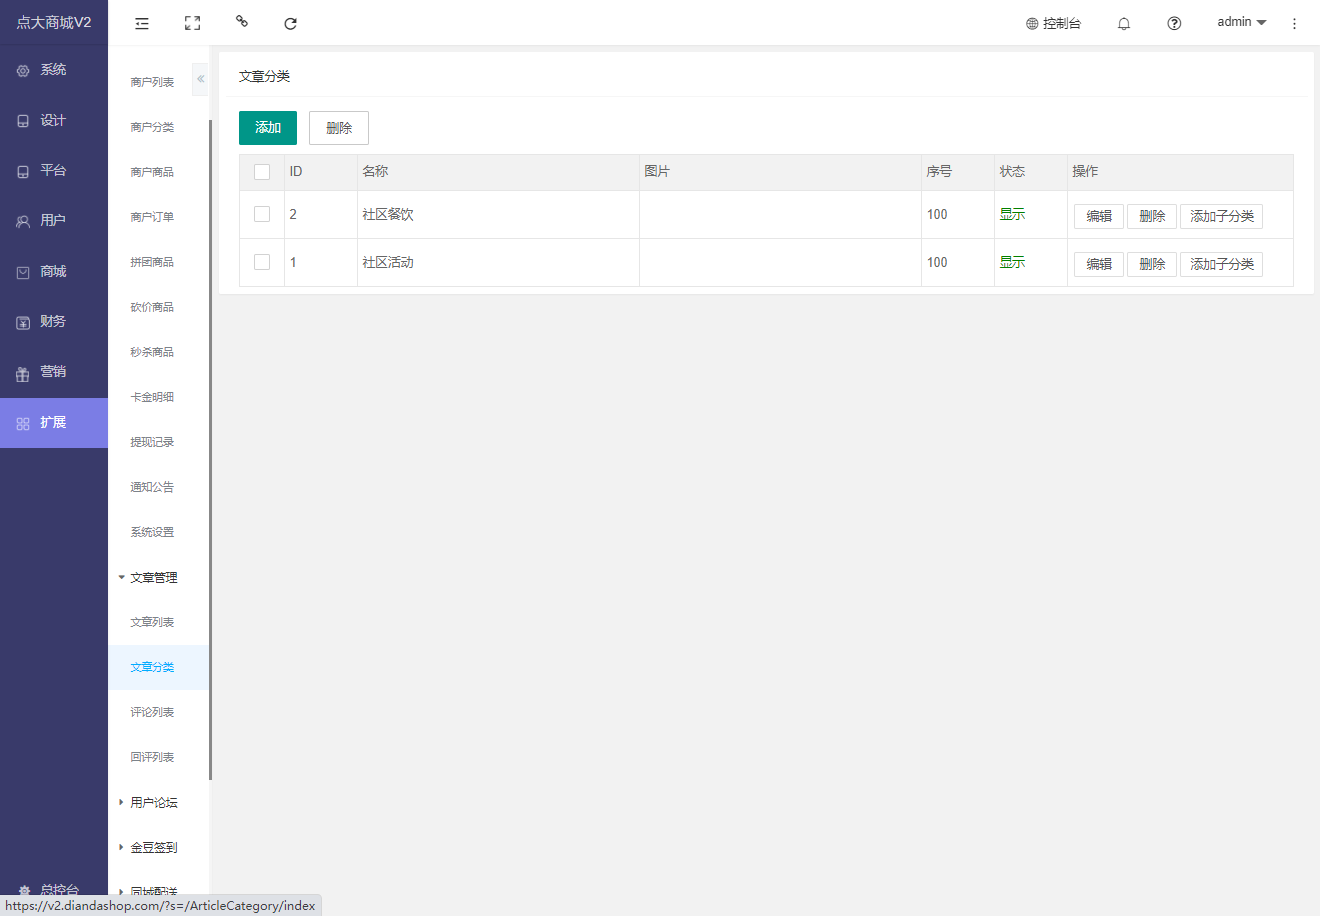Open 商户商品 in the submenu

click(152, 172)
